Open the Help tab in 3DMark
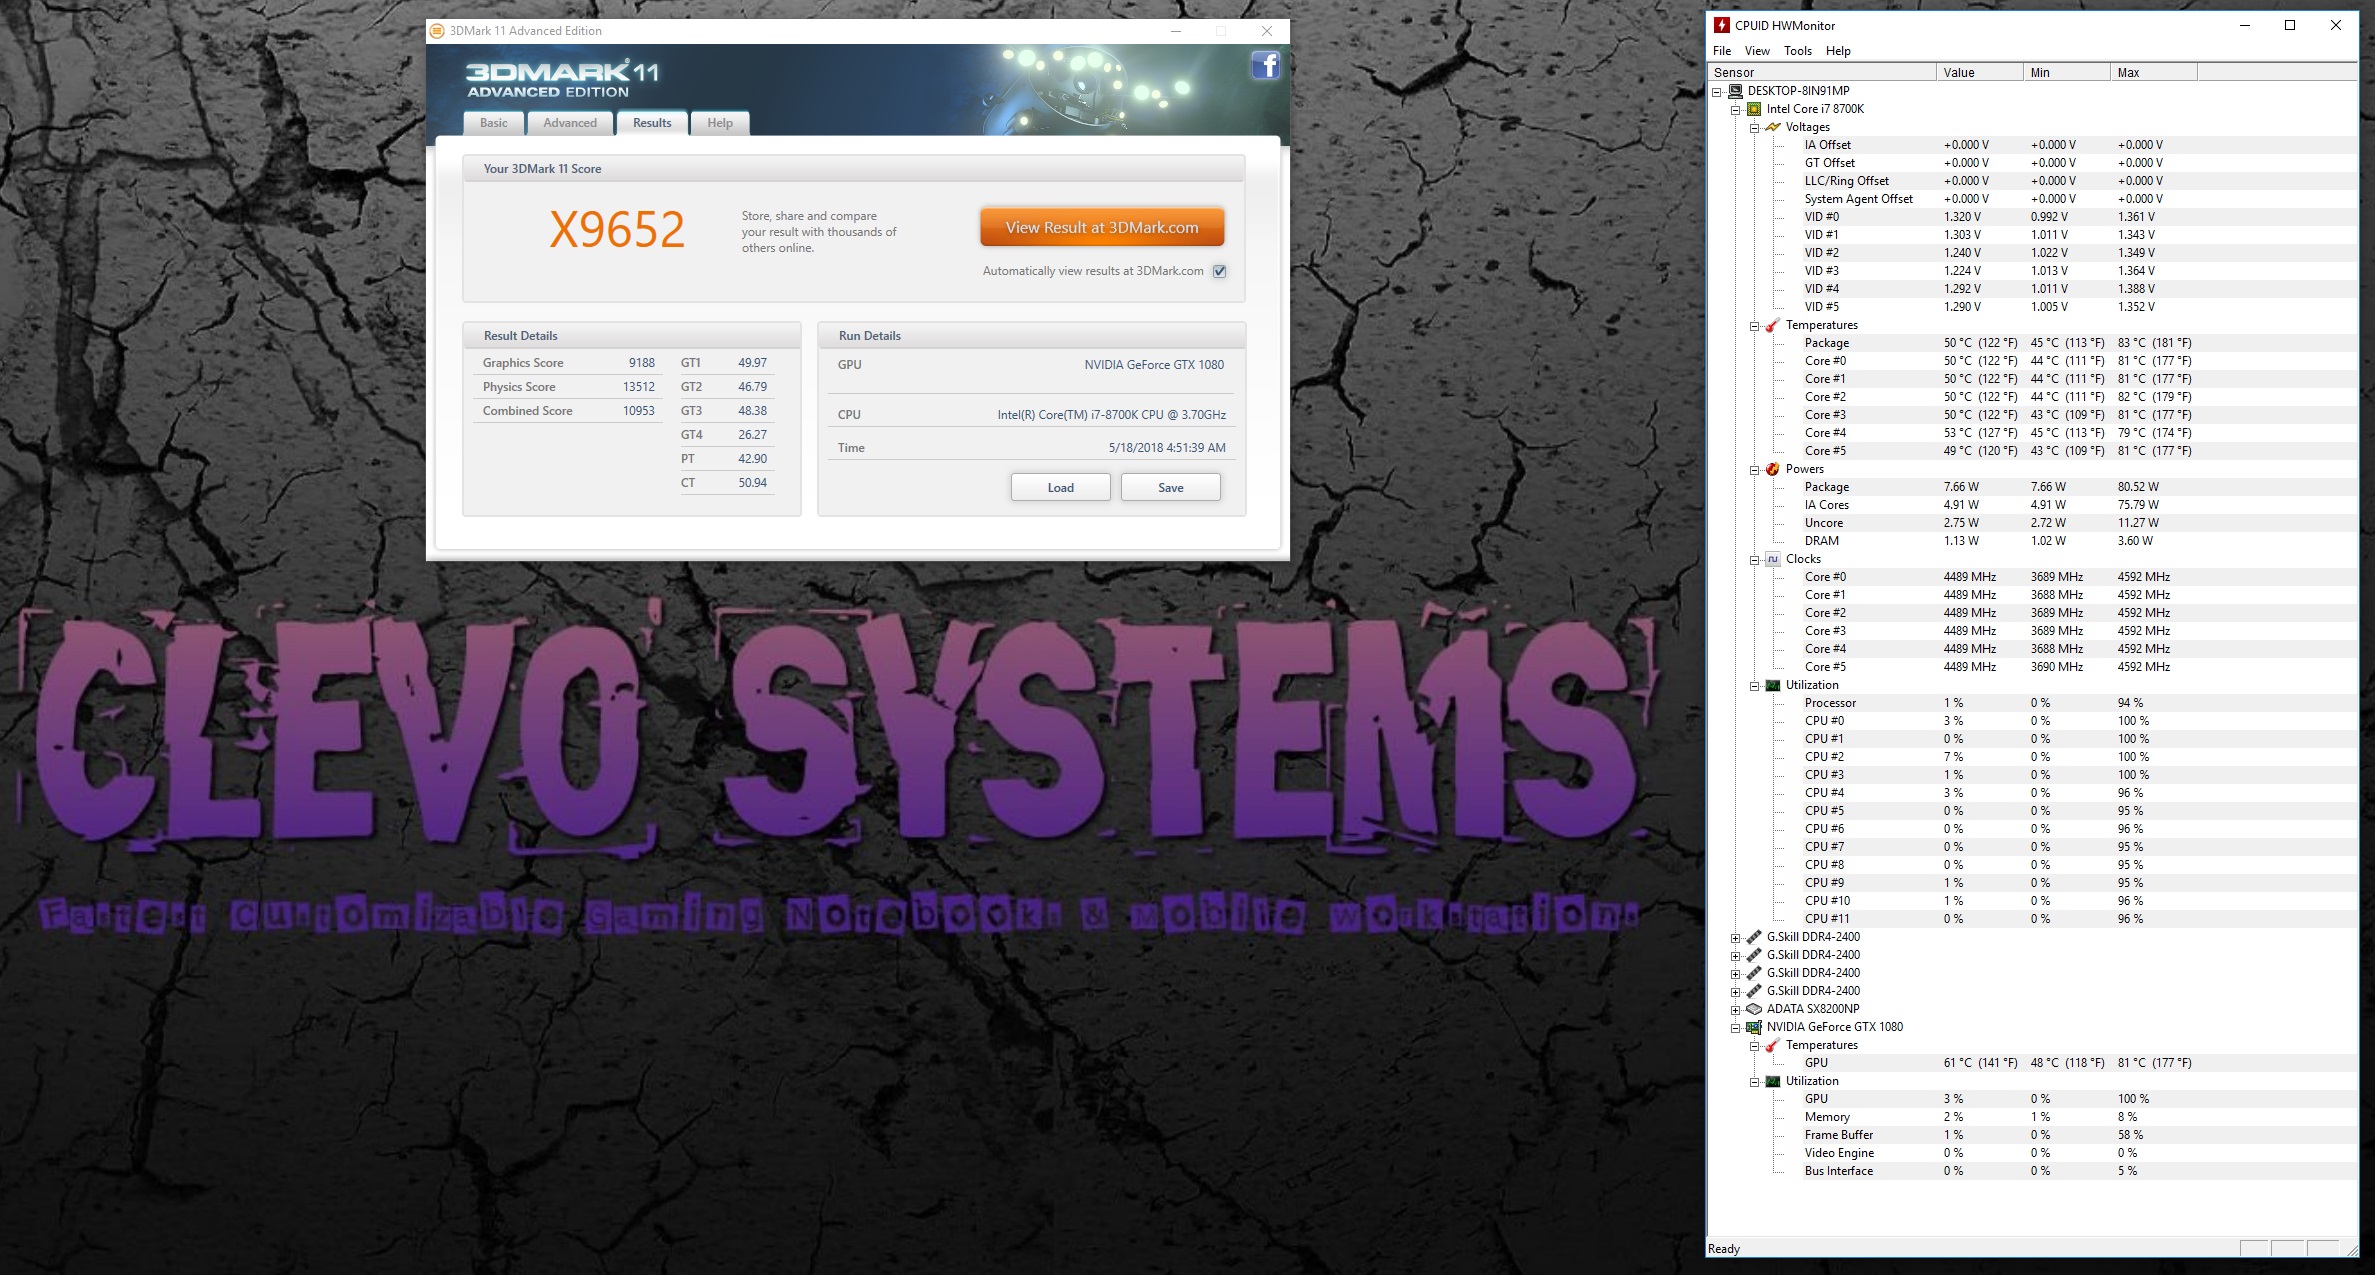Screen dimensions: 2375x1275 tap(720, 123)
